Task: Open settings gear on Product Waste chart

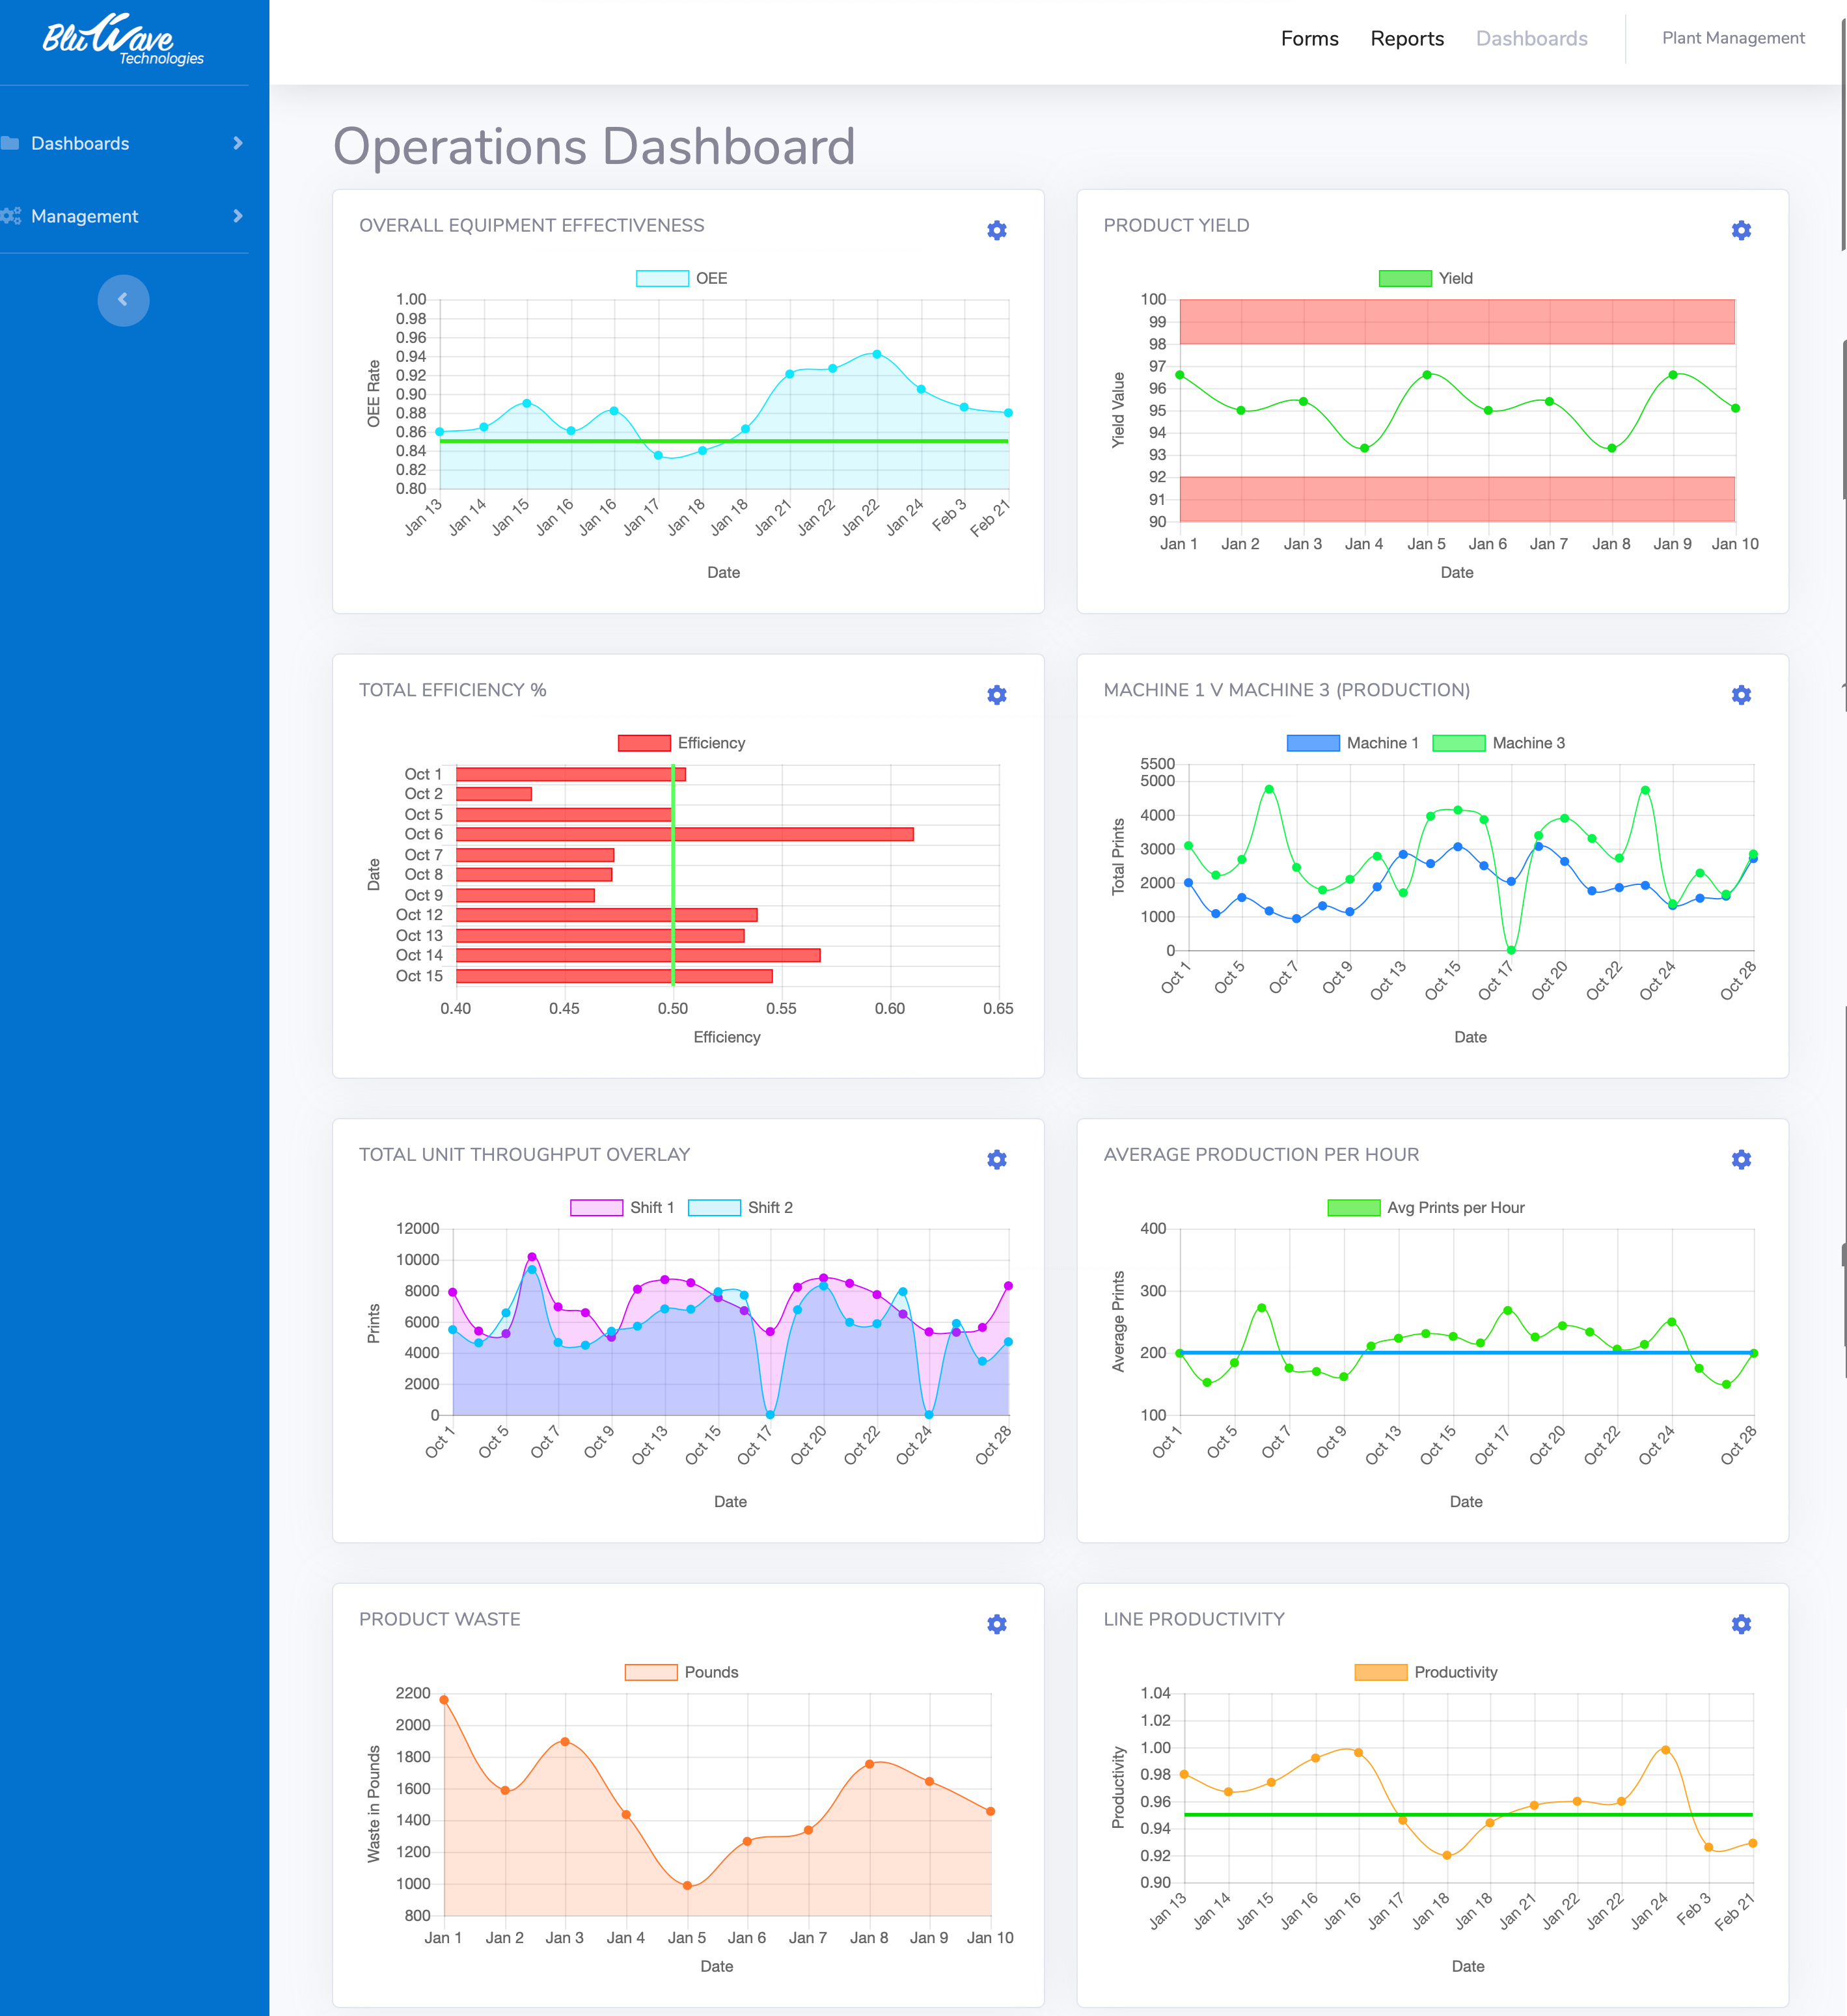Action: (996, 1624)
